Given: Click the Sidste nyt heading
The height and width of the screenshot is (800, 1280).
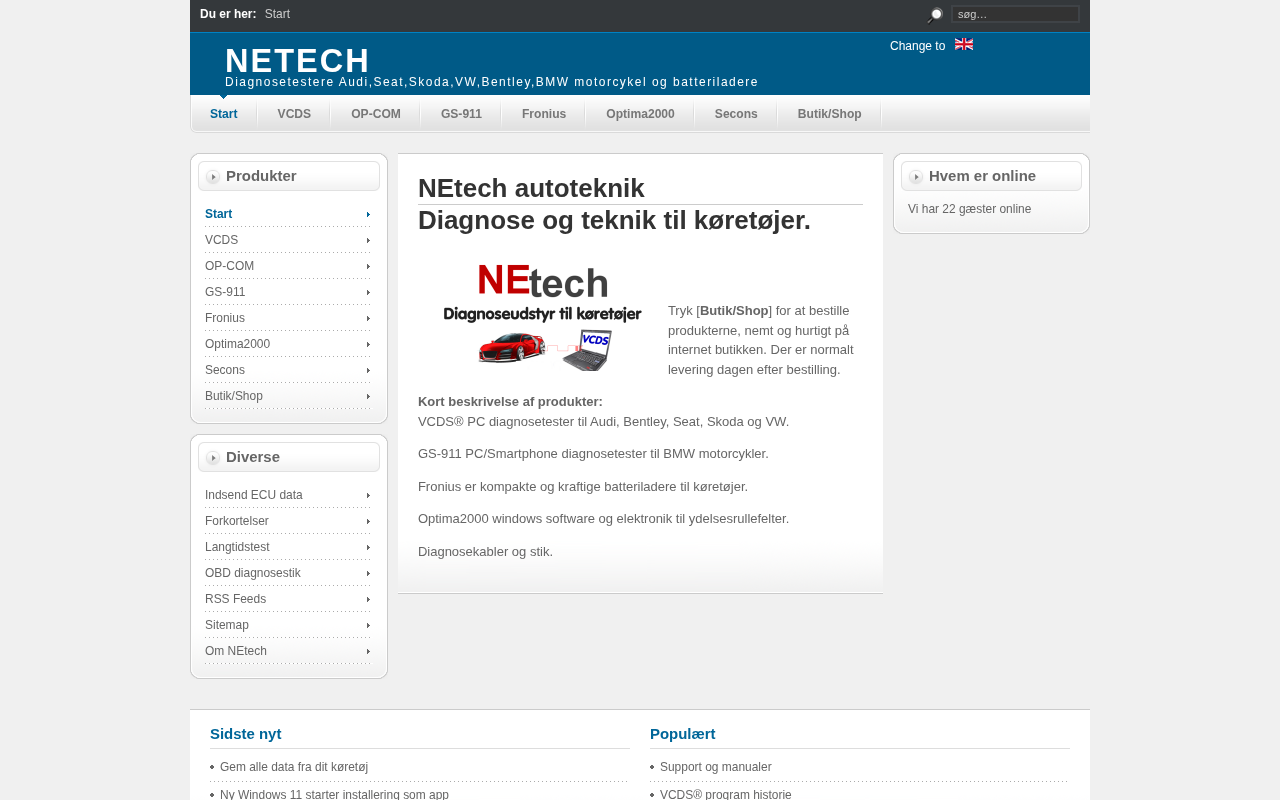Looking at the screenshot, I should click(x=246, y=733).
